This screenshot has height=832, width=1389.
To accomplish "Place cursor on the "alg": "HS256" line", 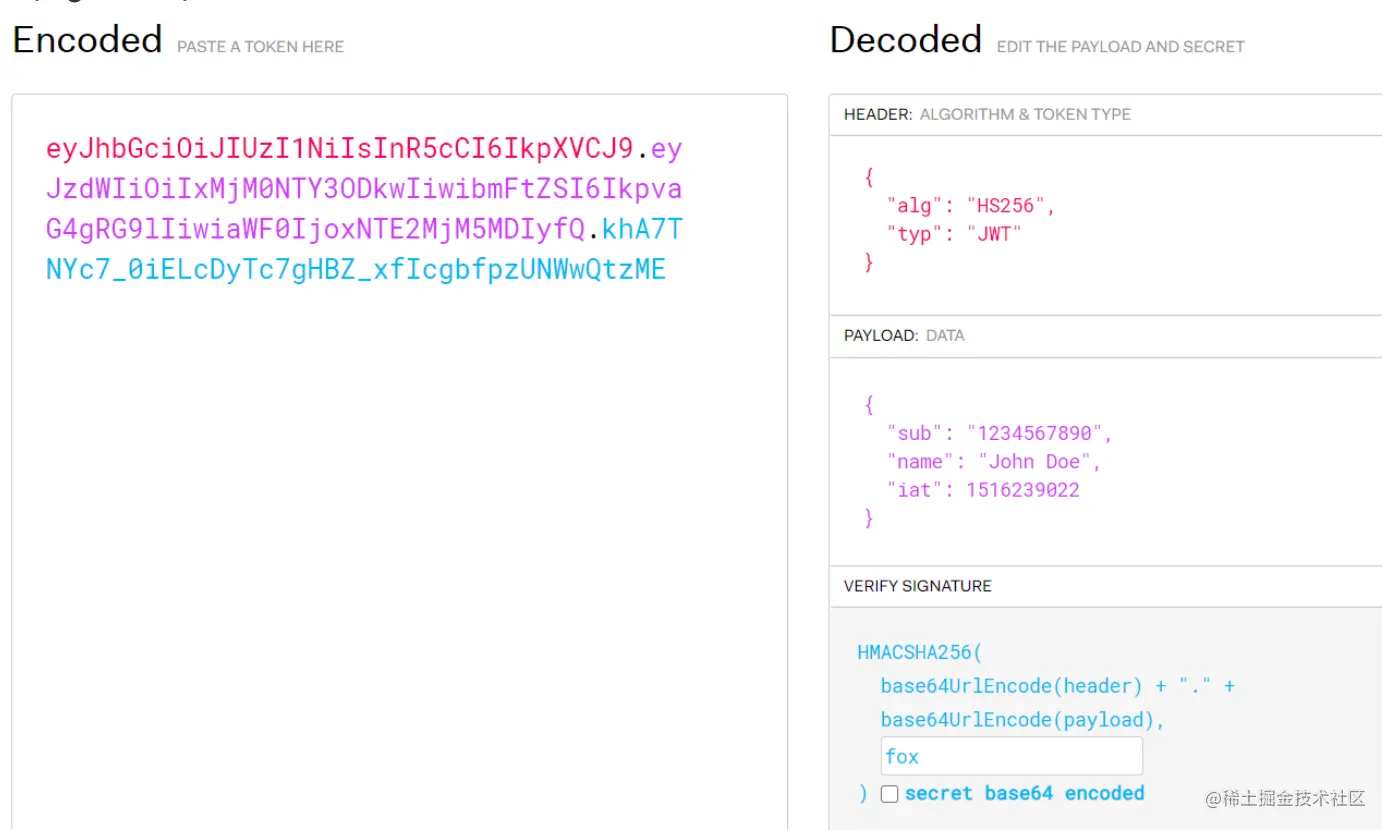I will click(970, 206).
